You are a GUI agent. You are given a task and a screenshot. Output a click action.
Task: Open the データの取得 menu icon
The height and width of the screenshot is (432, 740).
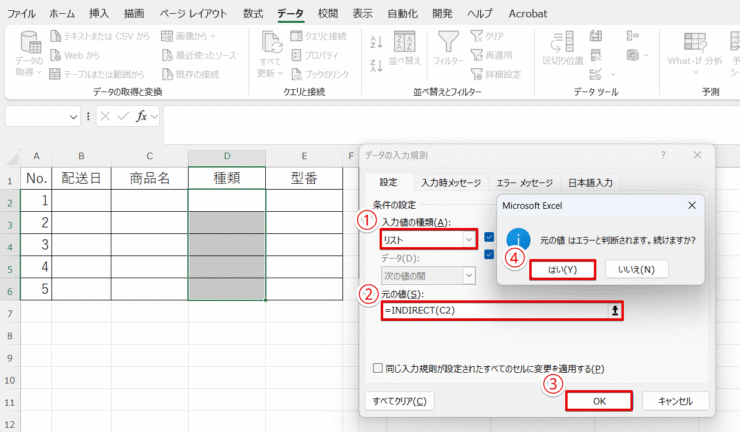30,42
